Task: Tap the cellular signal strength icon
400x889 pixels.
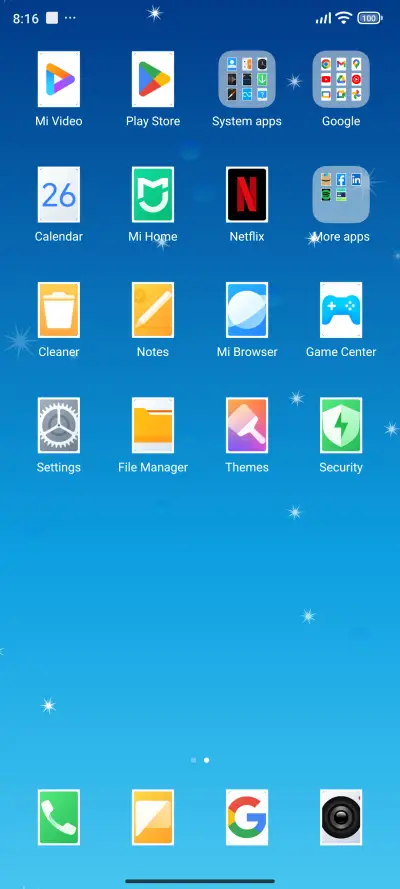Action: tap(324, 18)
